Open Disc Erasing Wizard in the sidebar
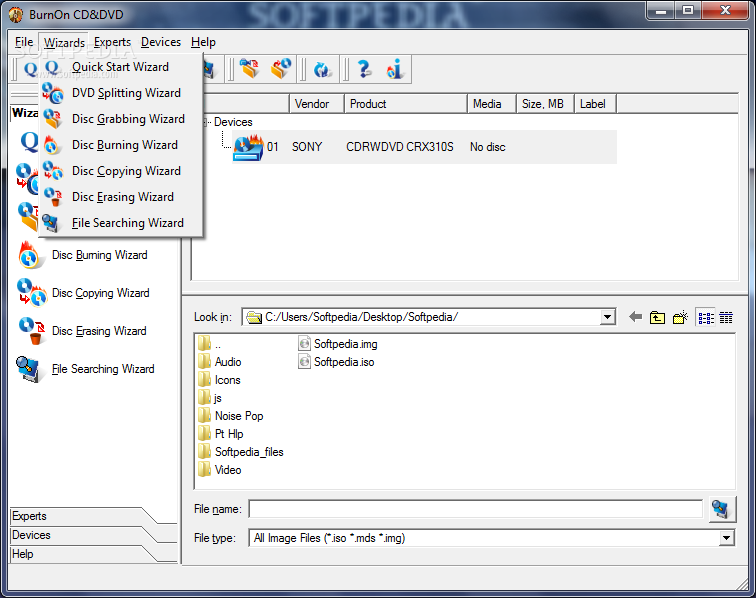756x598 pixels. click(x=82, y=331)
